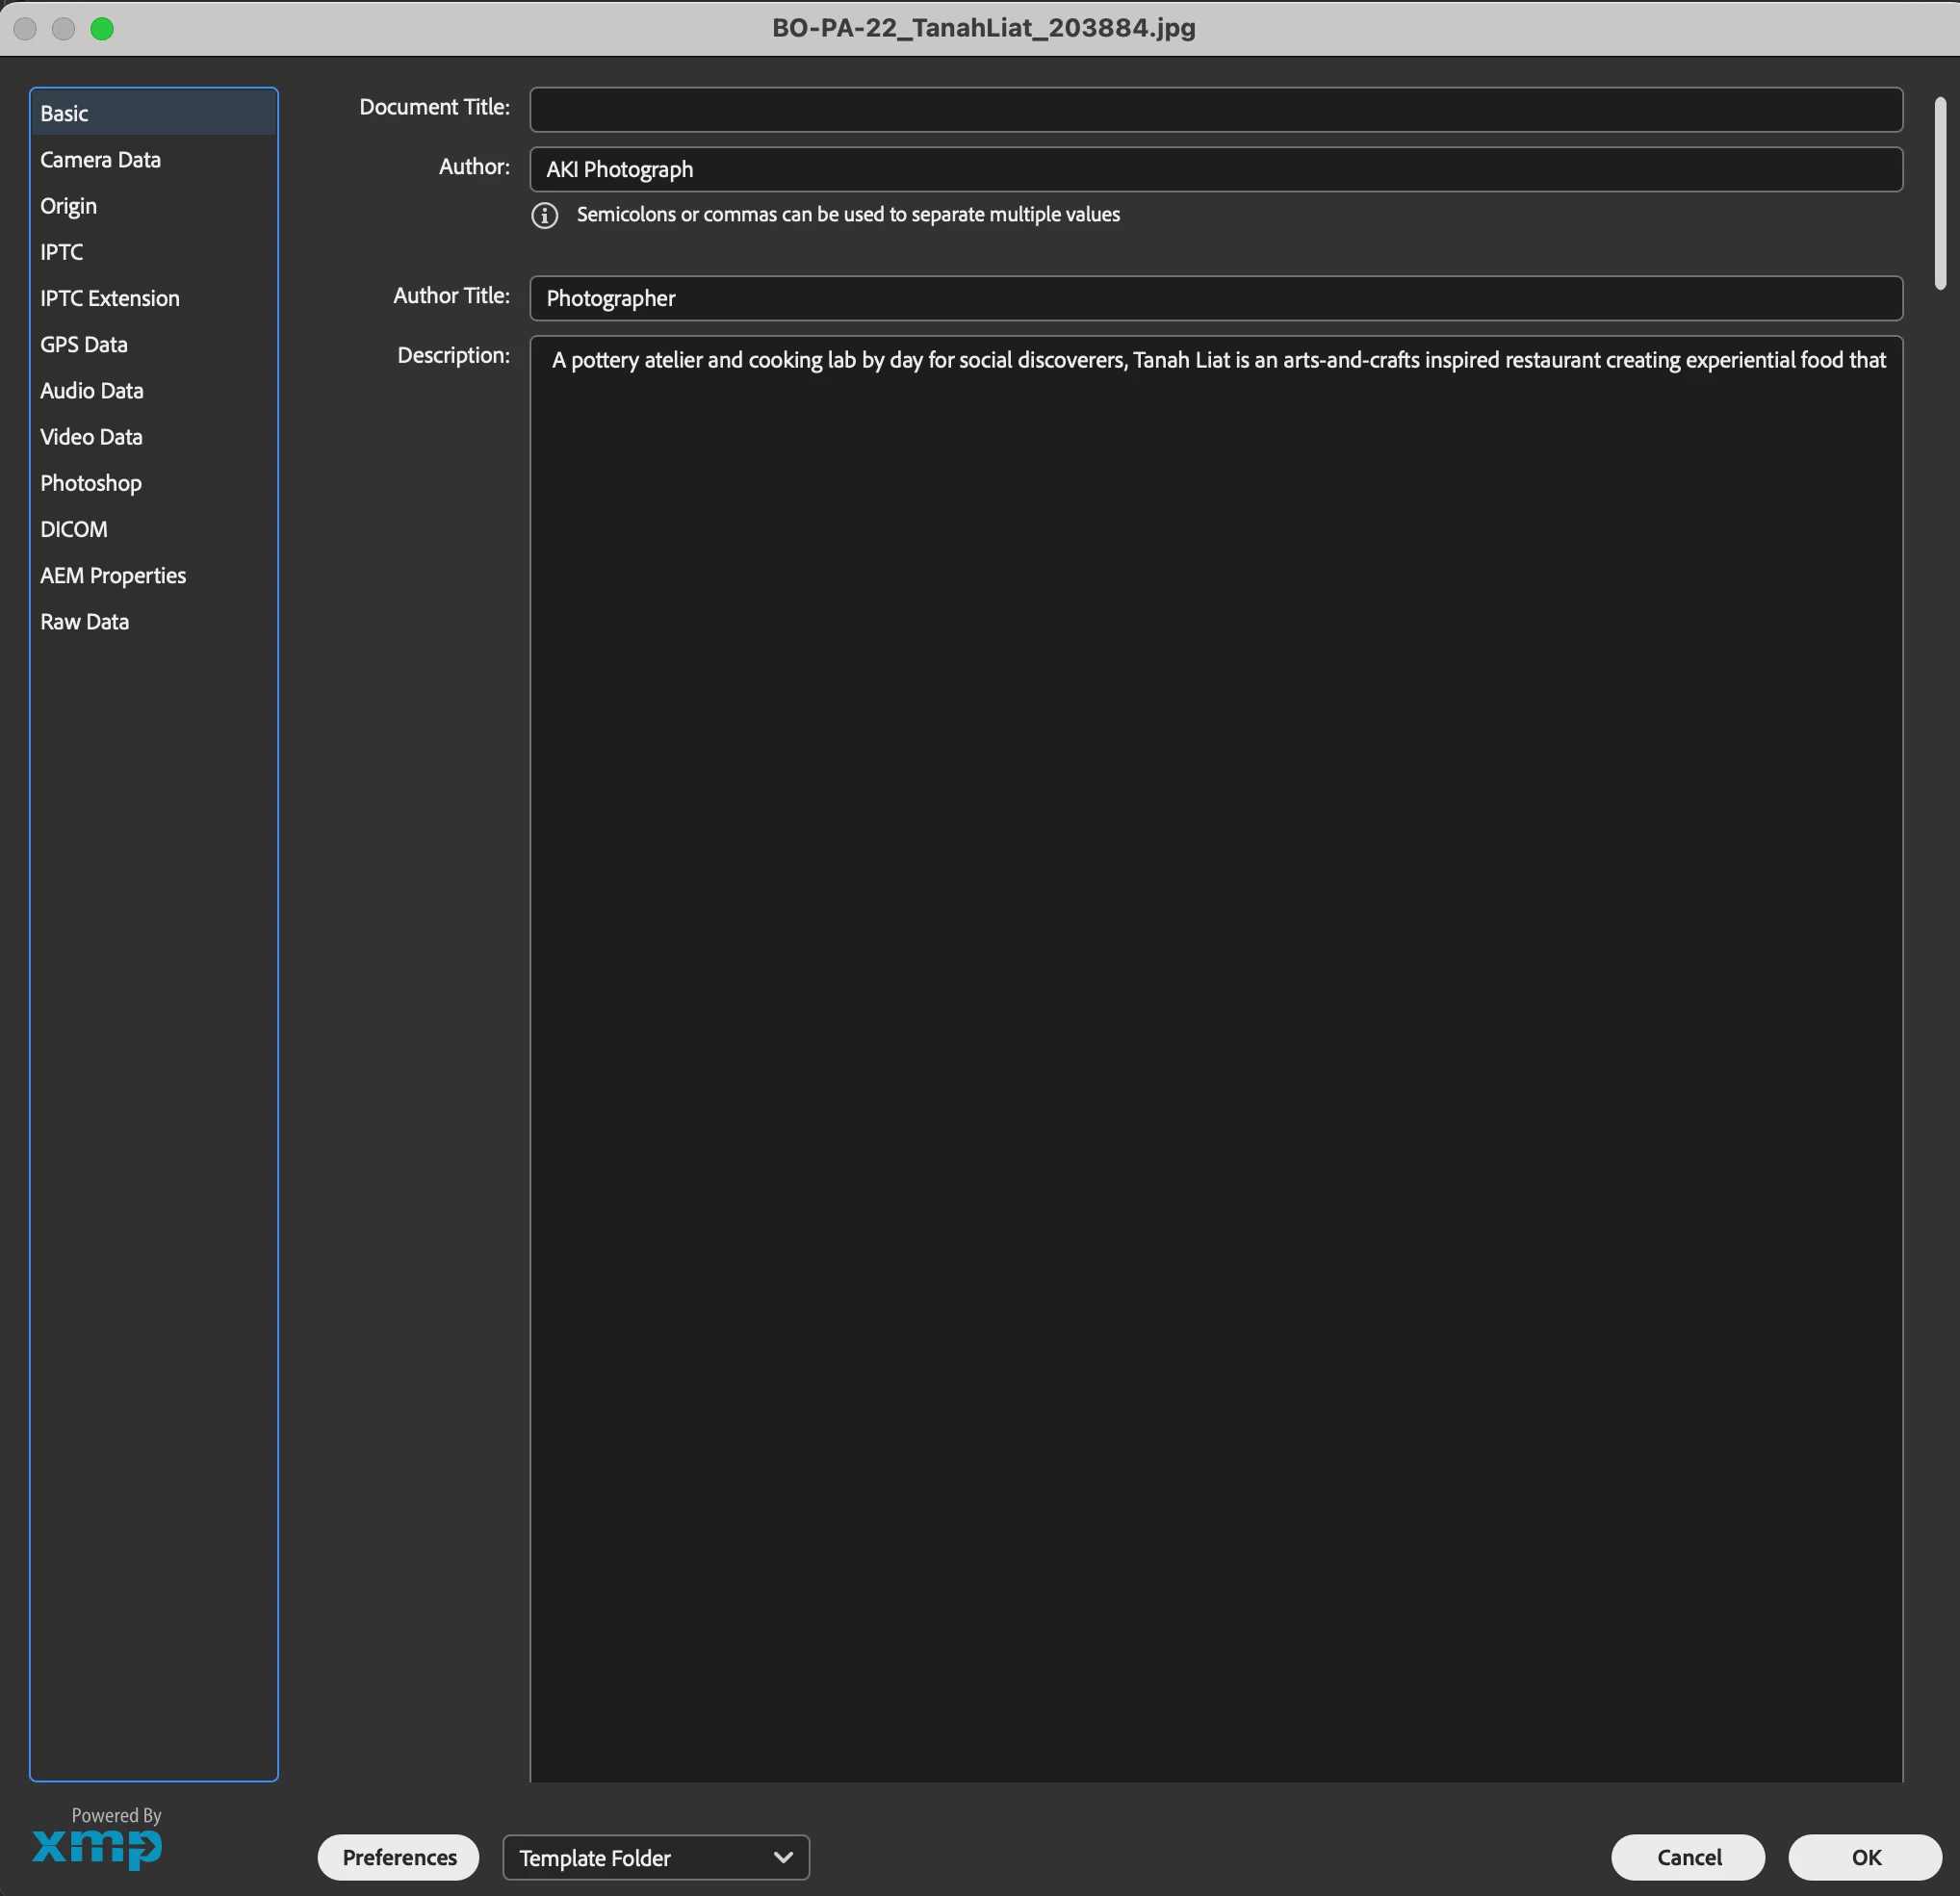Viewport: 1960px width, 1896px height.
Task: Open the Origin section
Action: pyautogui.click(x=69, y=206)
